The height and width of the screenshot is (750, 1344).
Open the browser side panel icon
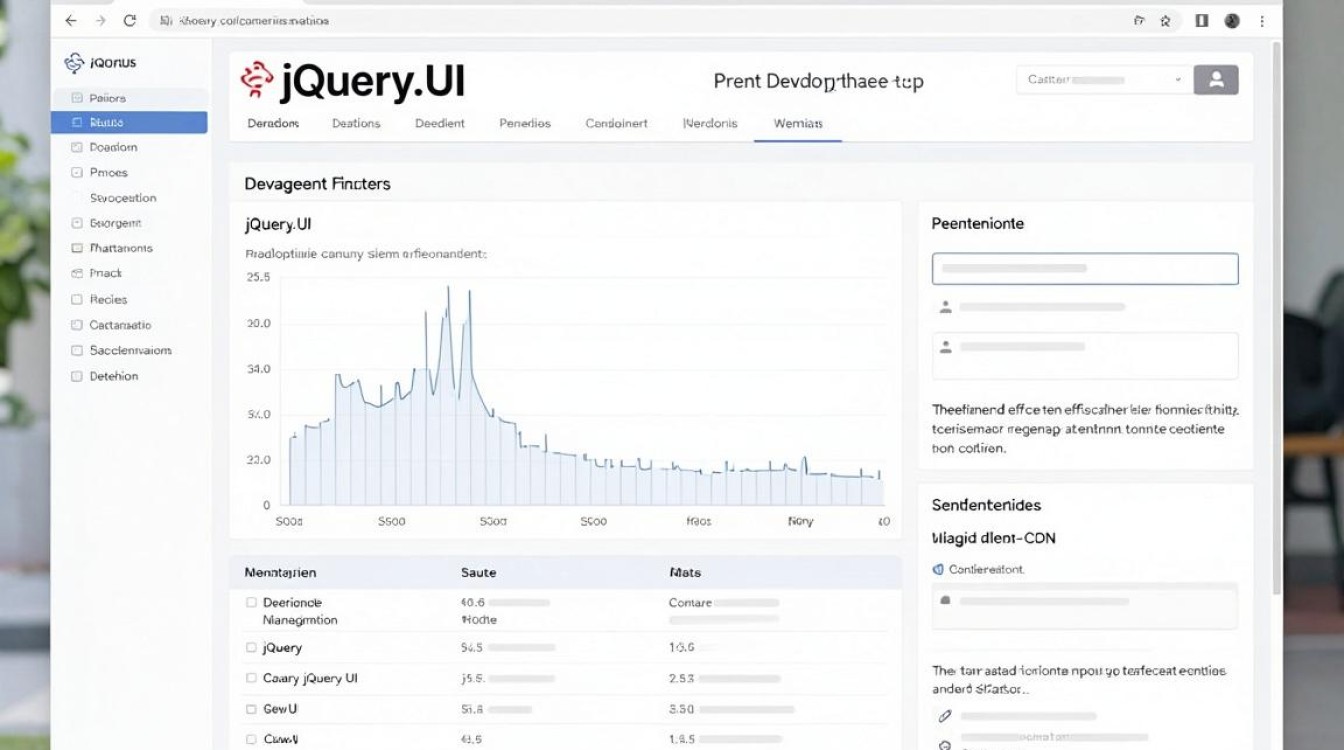point(1201,20)
